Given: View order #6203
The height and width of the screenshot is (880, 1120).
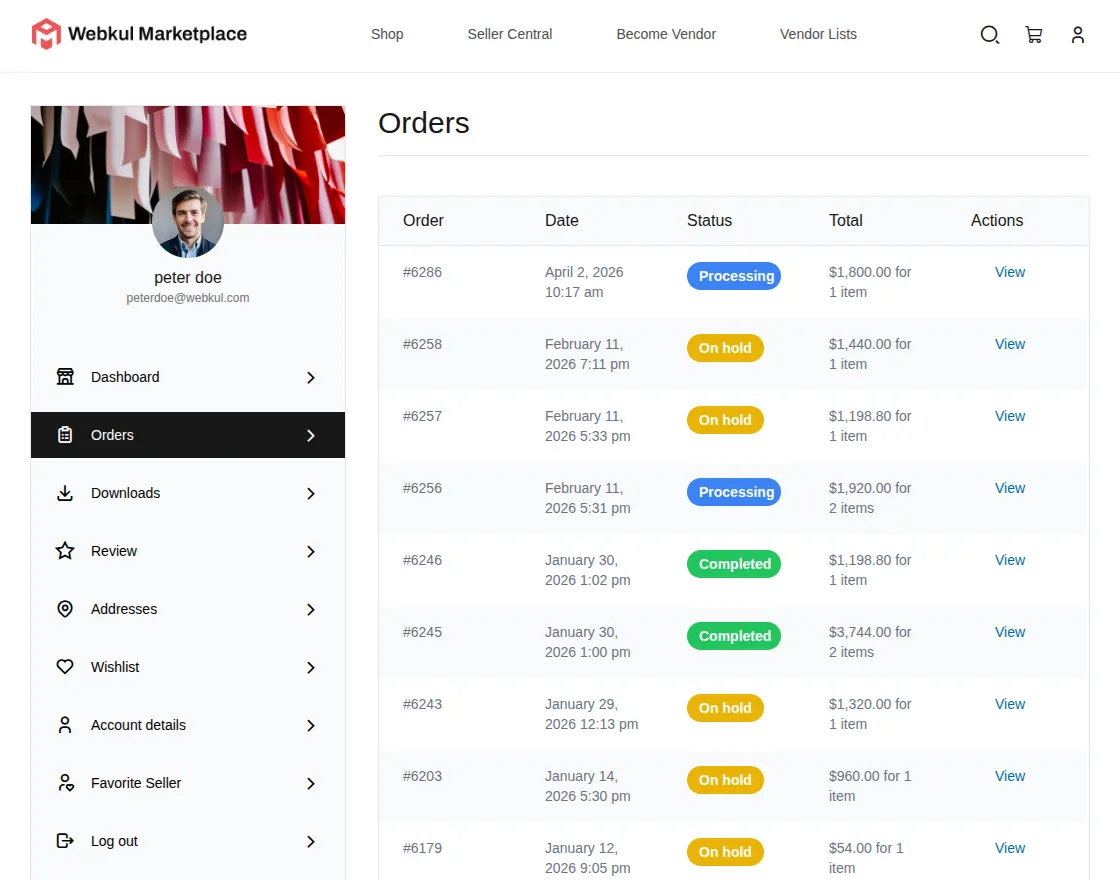Looking at the screenshot, I should coord(1009,776).
